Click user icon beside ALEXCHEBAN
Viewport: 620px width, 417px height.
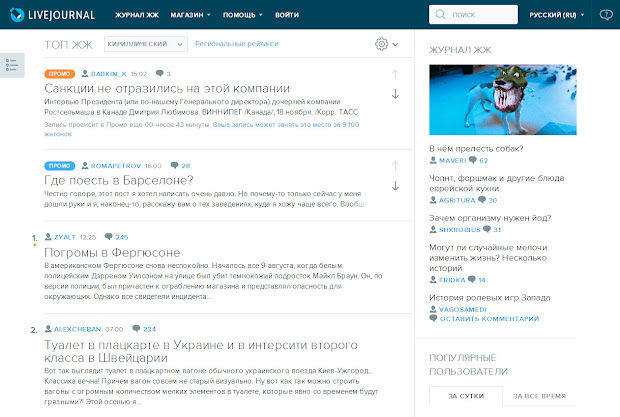48,328
